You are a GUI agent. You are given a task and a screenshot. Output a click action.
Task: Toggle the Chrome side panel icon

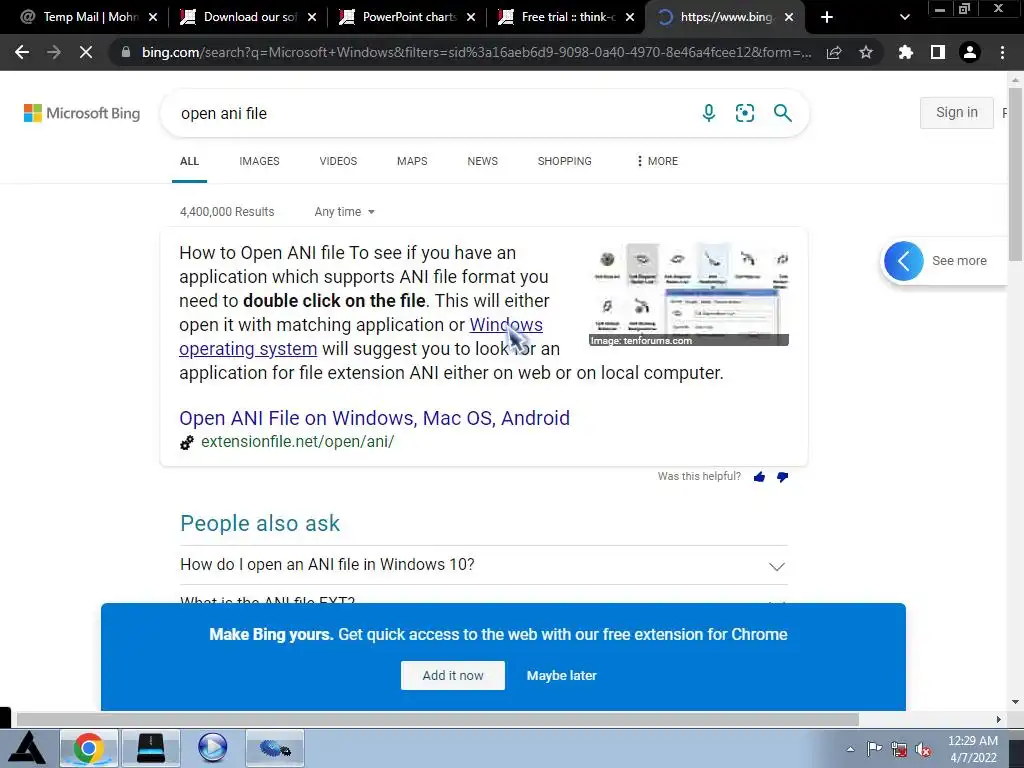[x=938, y=52]
